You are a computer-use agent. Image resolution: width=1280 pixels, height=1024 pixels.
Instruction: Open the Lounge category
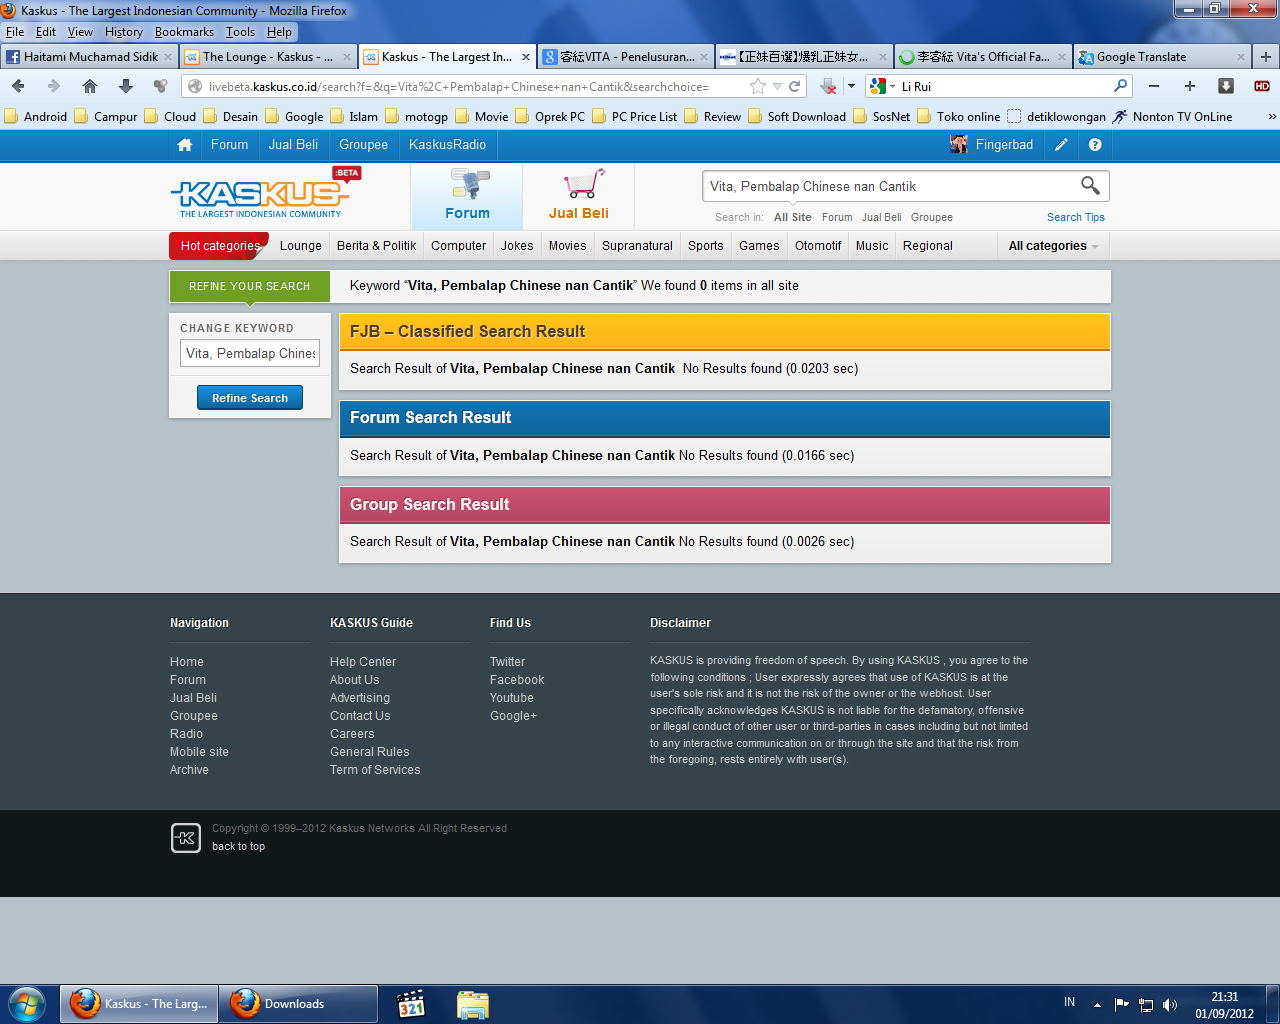(x=301, y=246)
